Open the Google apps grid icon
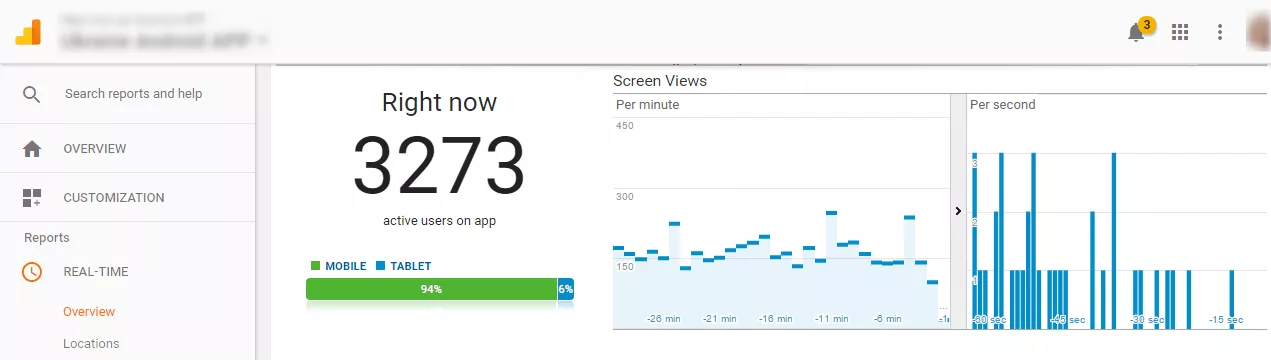The width and height of the screenshot is (1271, 360). click(1180, 32)
